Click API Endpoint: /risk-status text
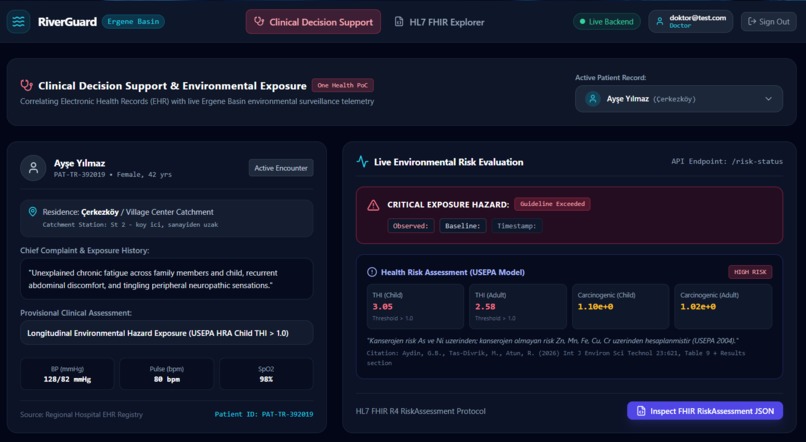 (727, 161)
